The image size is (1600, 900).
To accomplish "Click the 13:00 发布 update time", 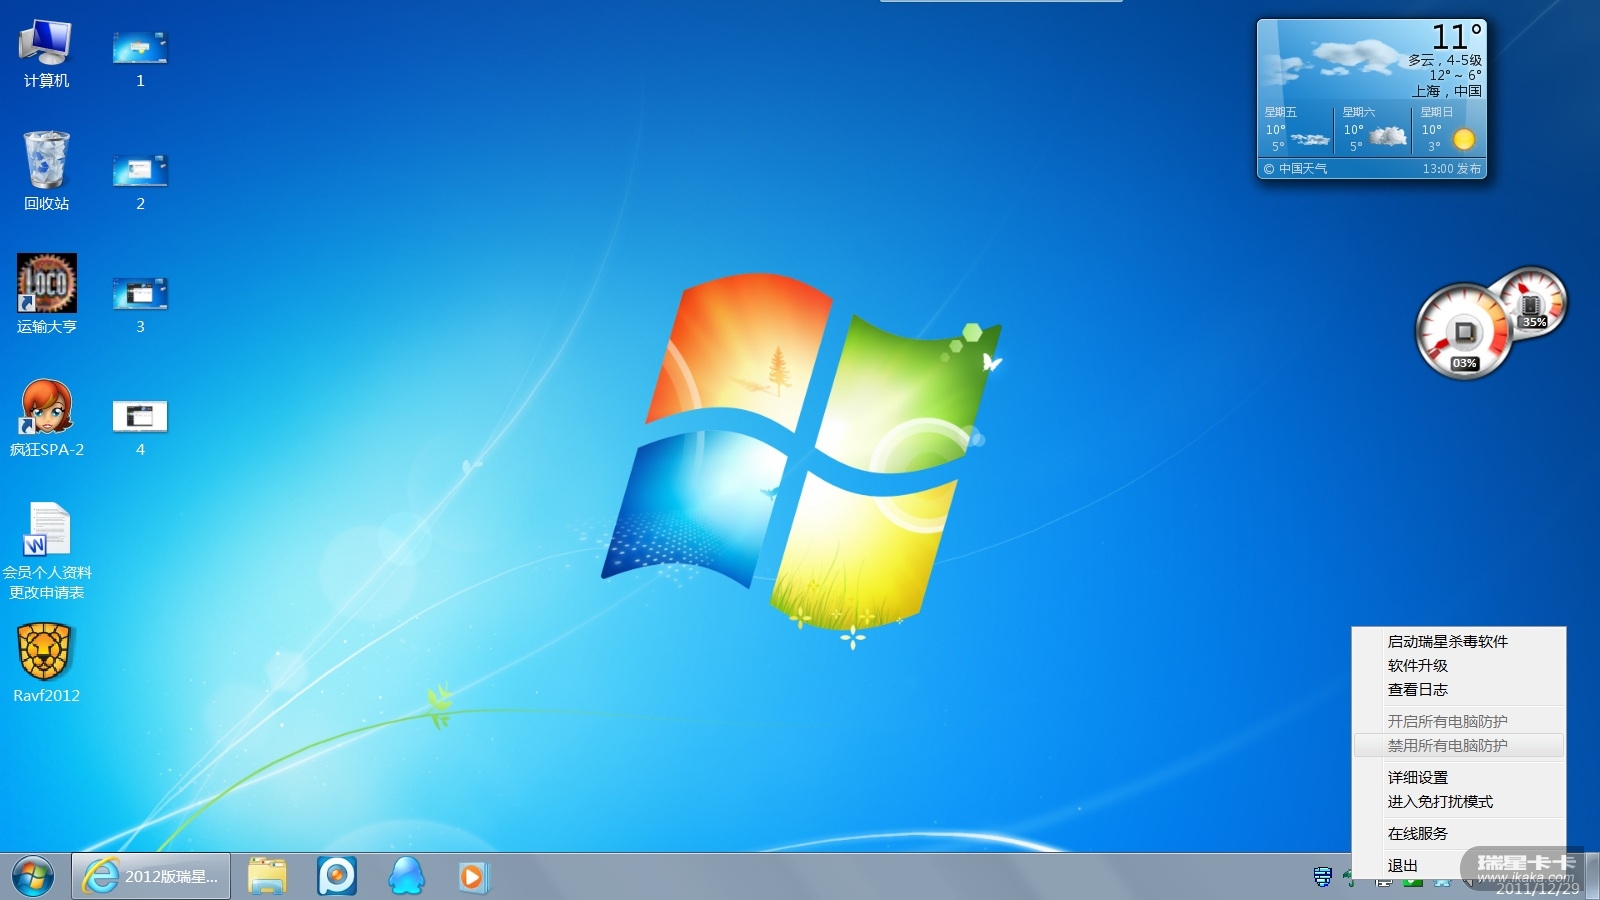I will (1452, 169).
